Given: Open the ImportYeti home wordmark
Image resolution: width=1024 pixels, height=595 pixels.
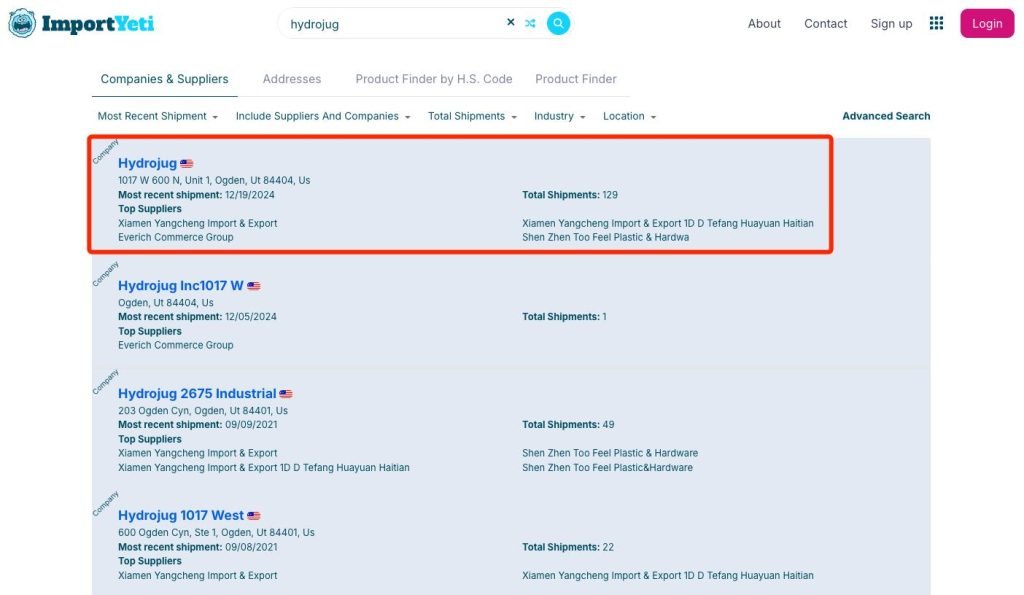Looking at the screenshot, I should [98, 24].
